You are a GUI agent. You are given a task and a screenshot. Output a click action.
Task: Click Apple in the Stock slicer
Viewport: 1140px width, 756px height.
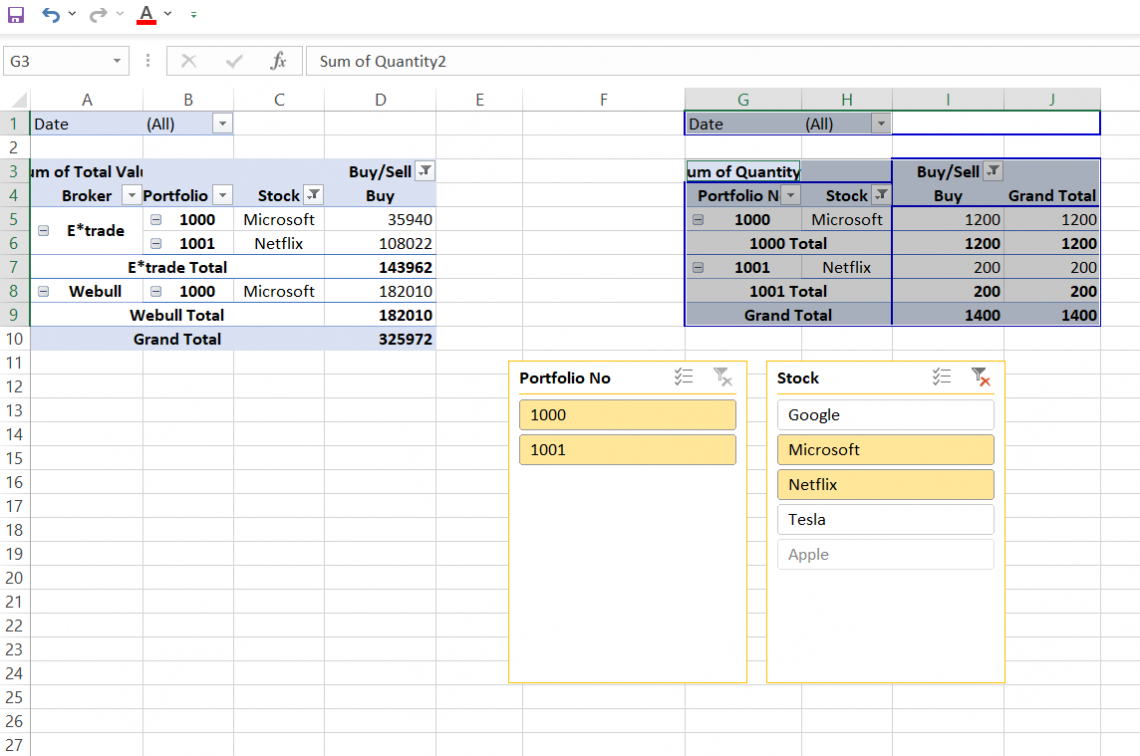(885, 554)
